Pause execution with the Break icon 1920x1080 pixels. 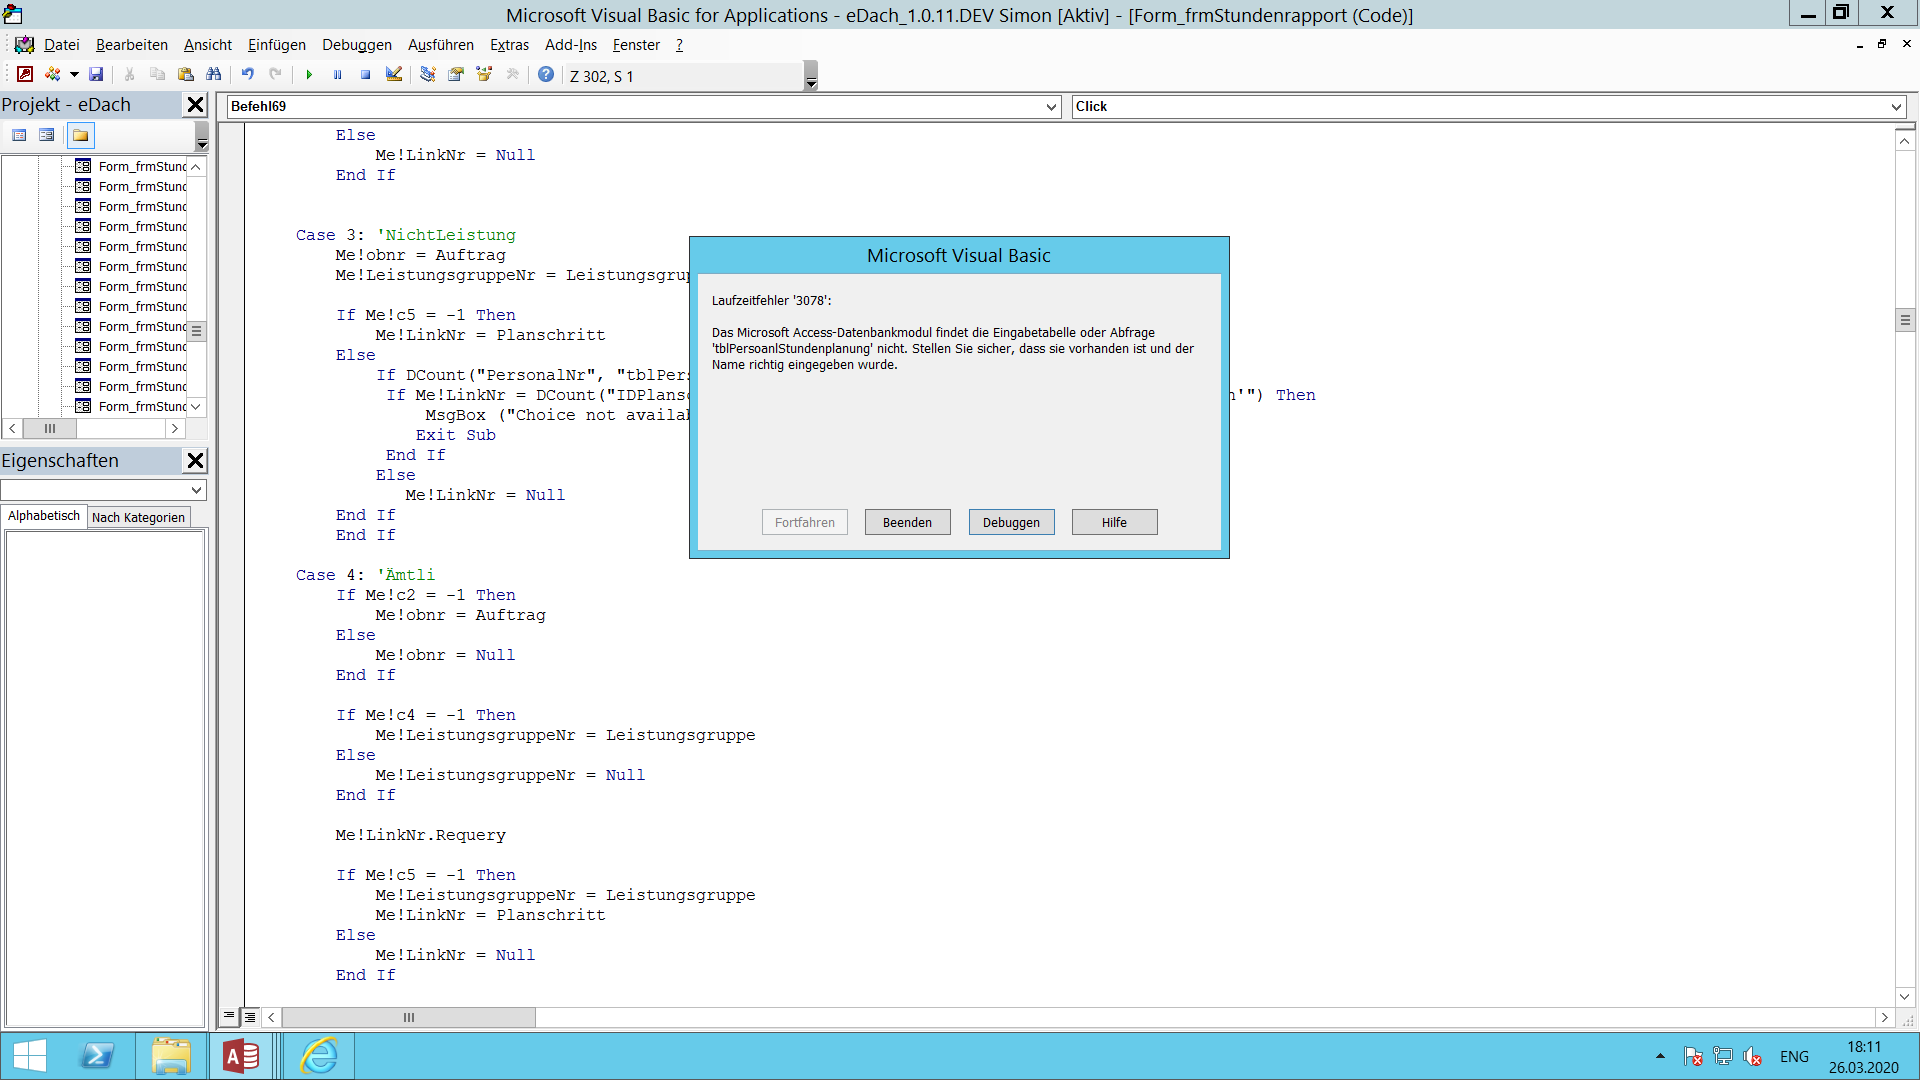pos(337,75)
